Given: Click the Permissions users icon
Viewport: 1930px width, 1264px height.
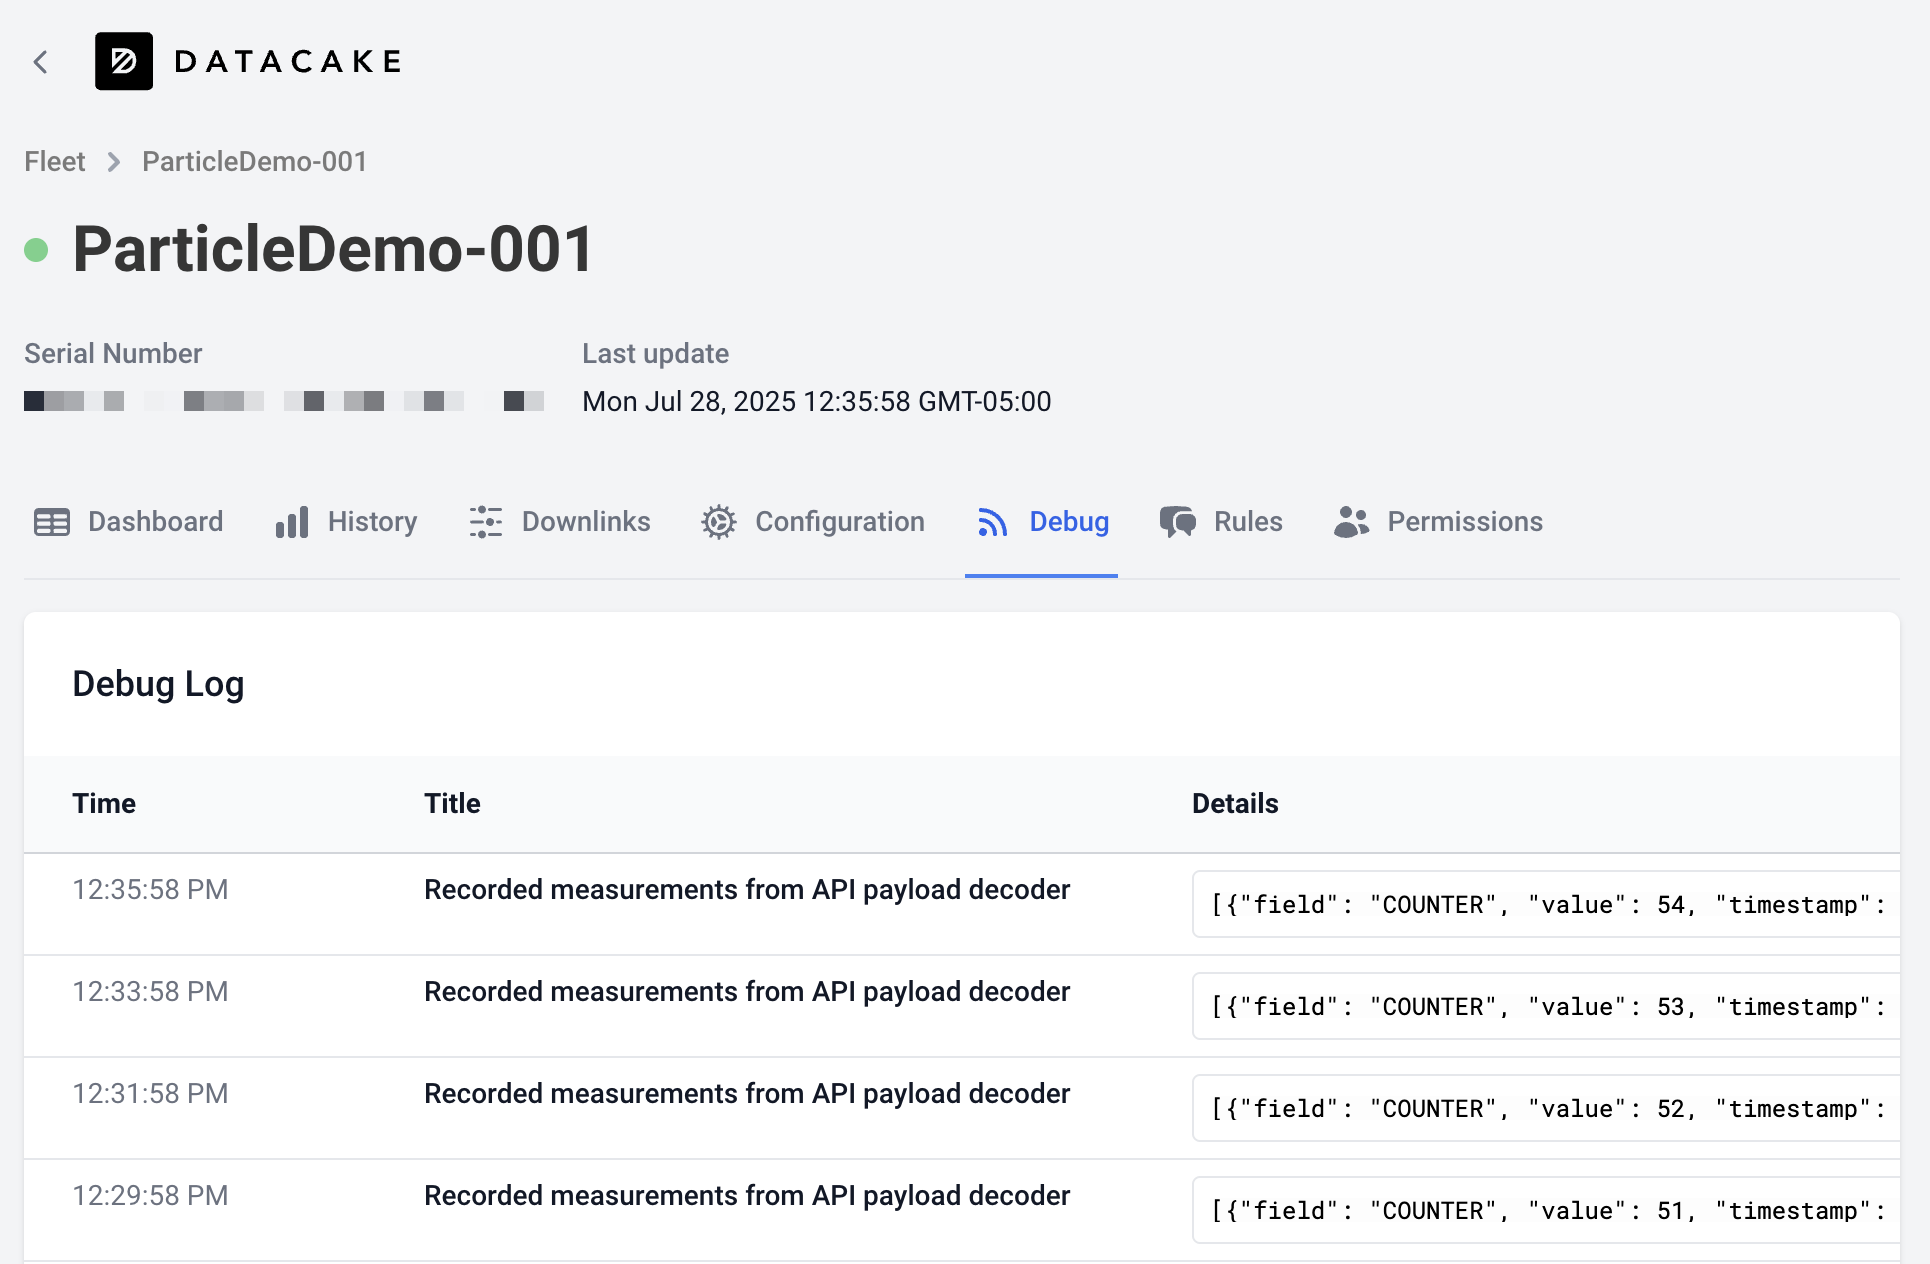Looking at the screenshot, I should click(x=1351, y=522).
